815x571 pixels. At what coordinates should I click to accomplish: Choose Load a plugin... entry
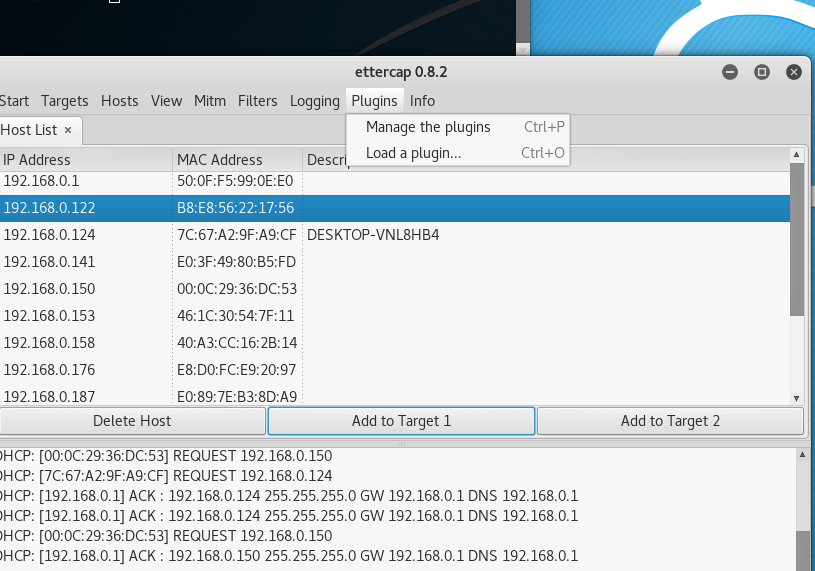click(x=458, y=153)
